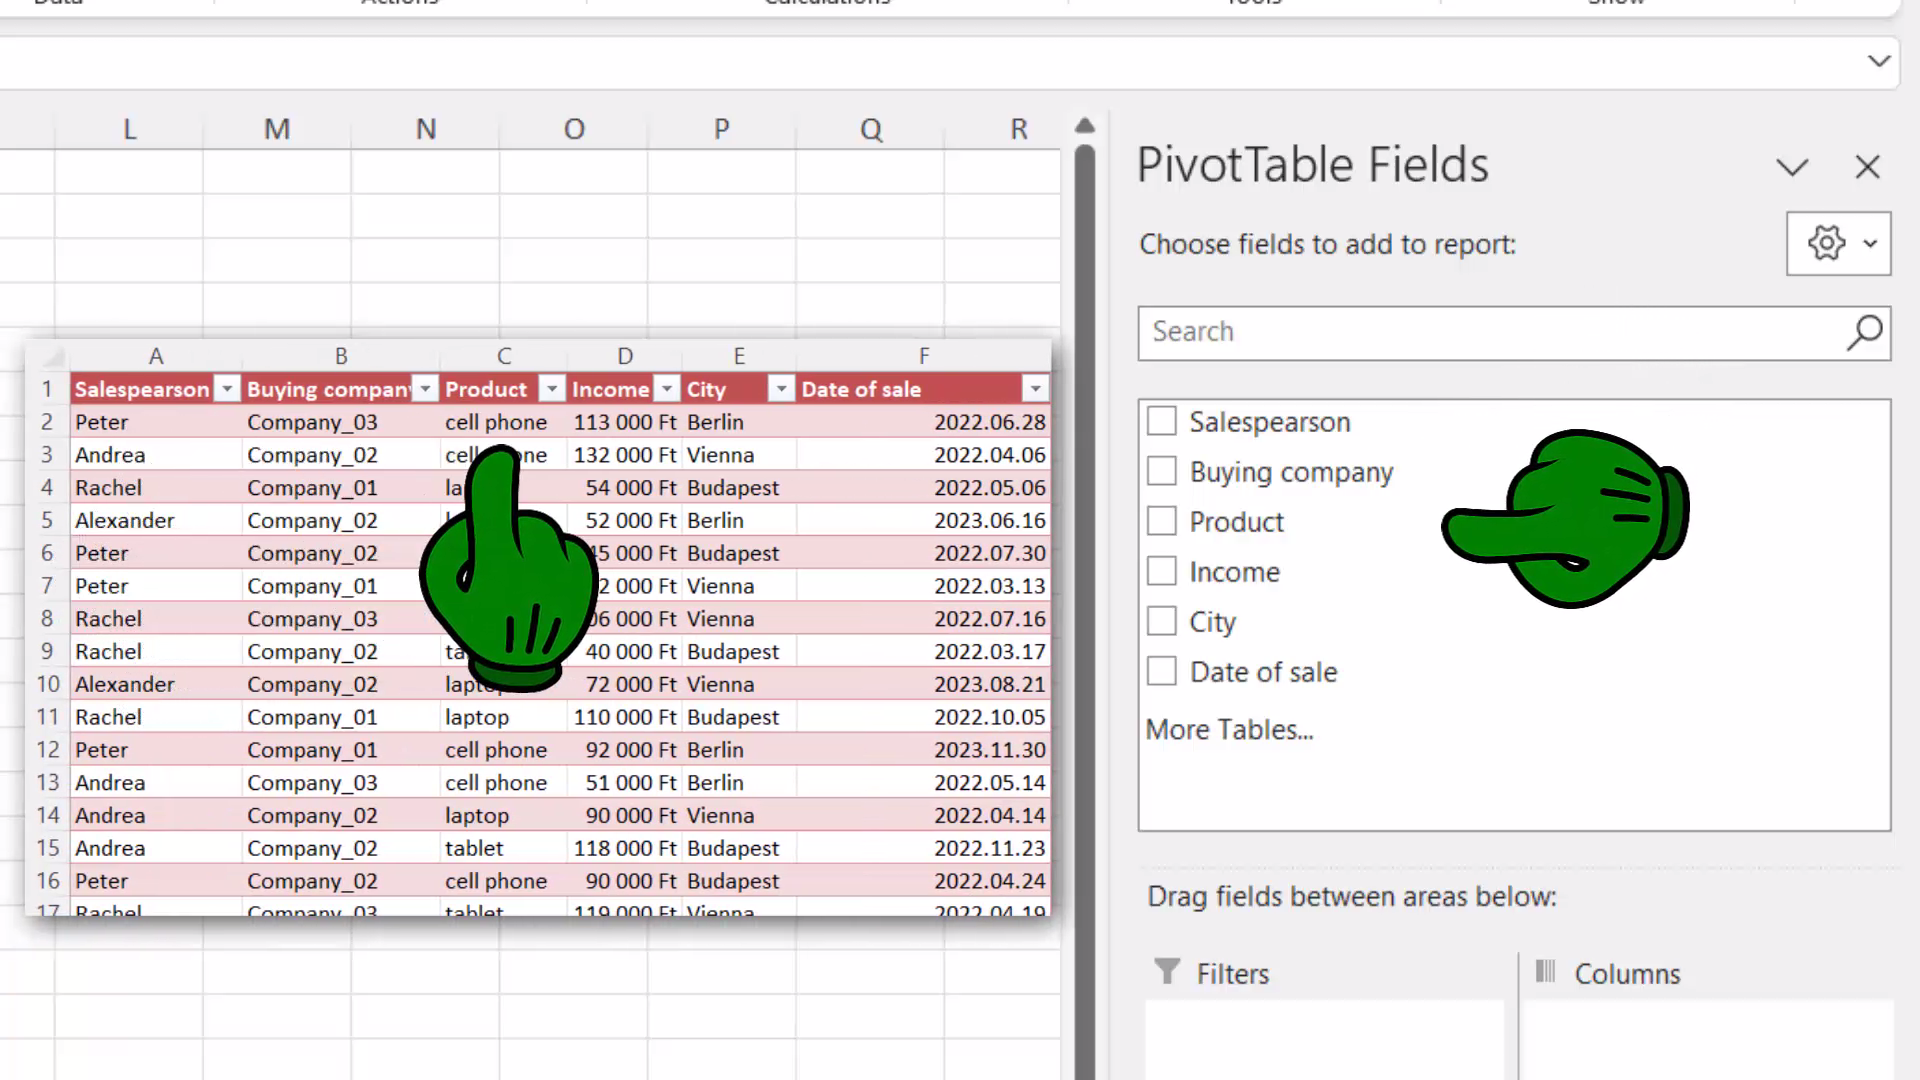
Task: Click the magnifier icon in the Search box
Action: pyautogui.click(x=1864, y=332)
